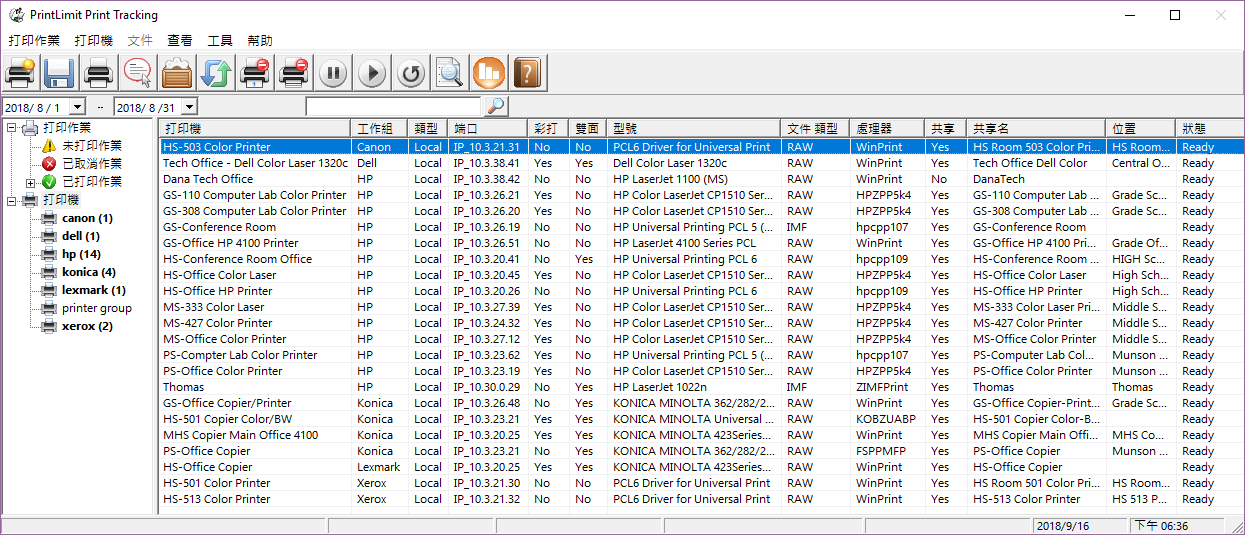Click port IP_10.3.26.51 cell
This screenshot has height=535, width=1254.
pyautogui.click(x=487, y=243)
